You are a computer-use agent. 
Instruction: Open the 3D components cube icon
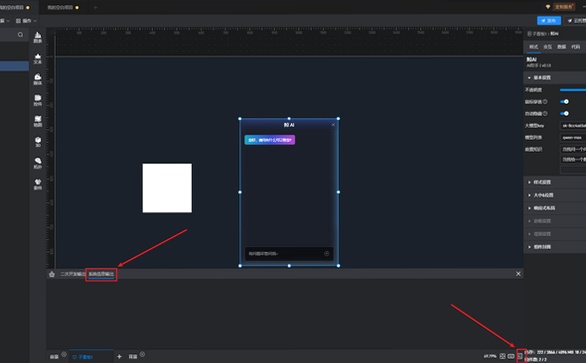click(x=38, y=142)
